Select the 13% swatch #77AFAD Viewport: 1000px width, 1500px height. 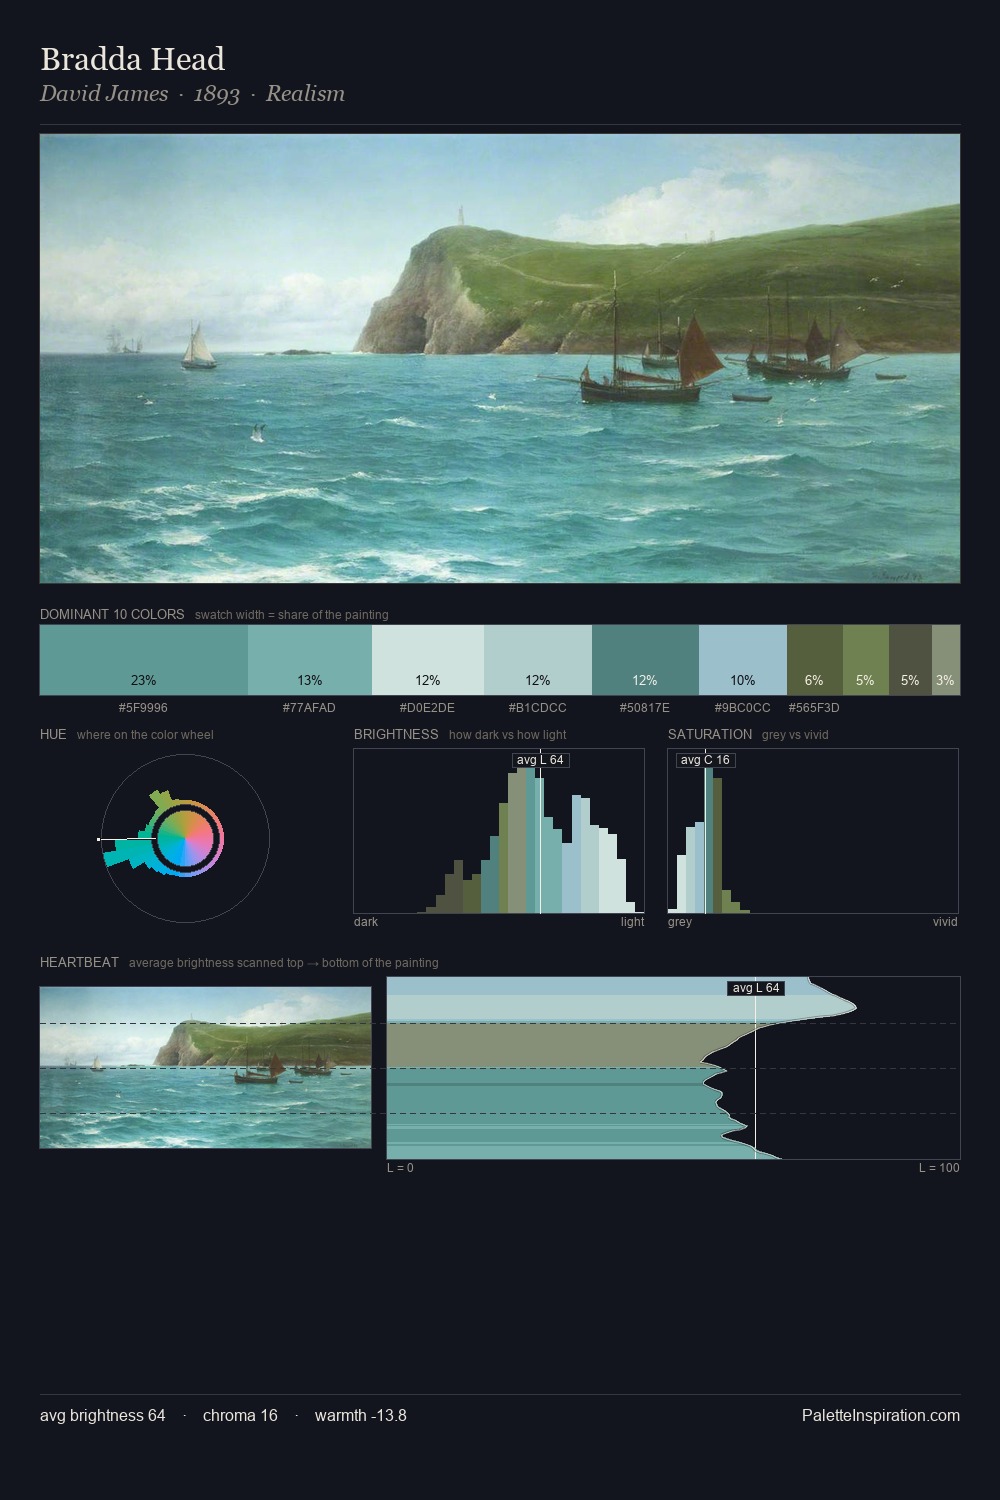pyautogui.click(x=310, y=660)
